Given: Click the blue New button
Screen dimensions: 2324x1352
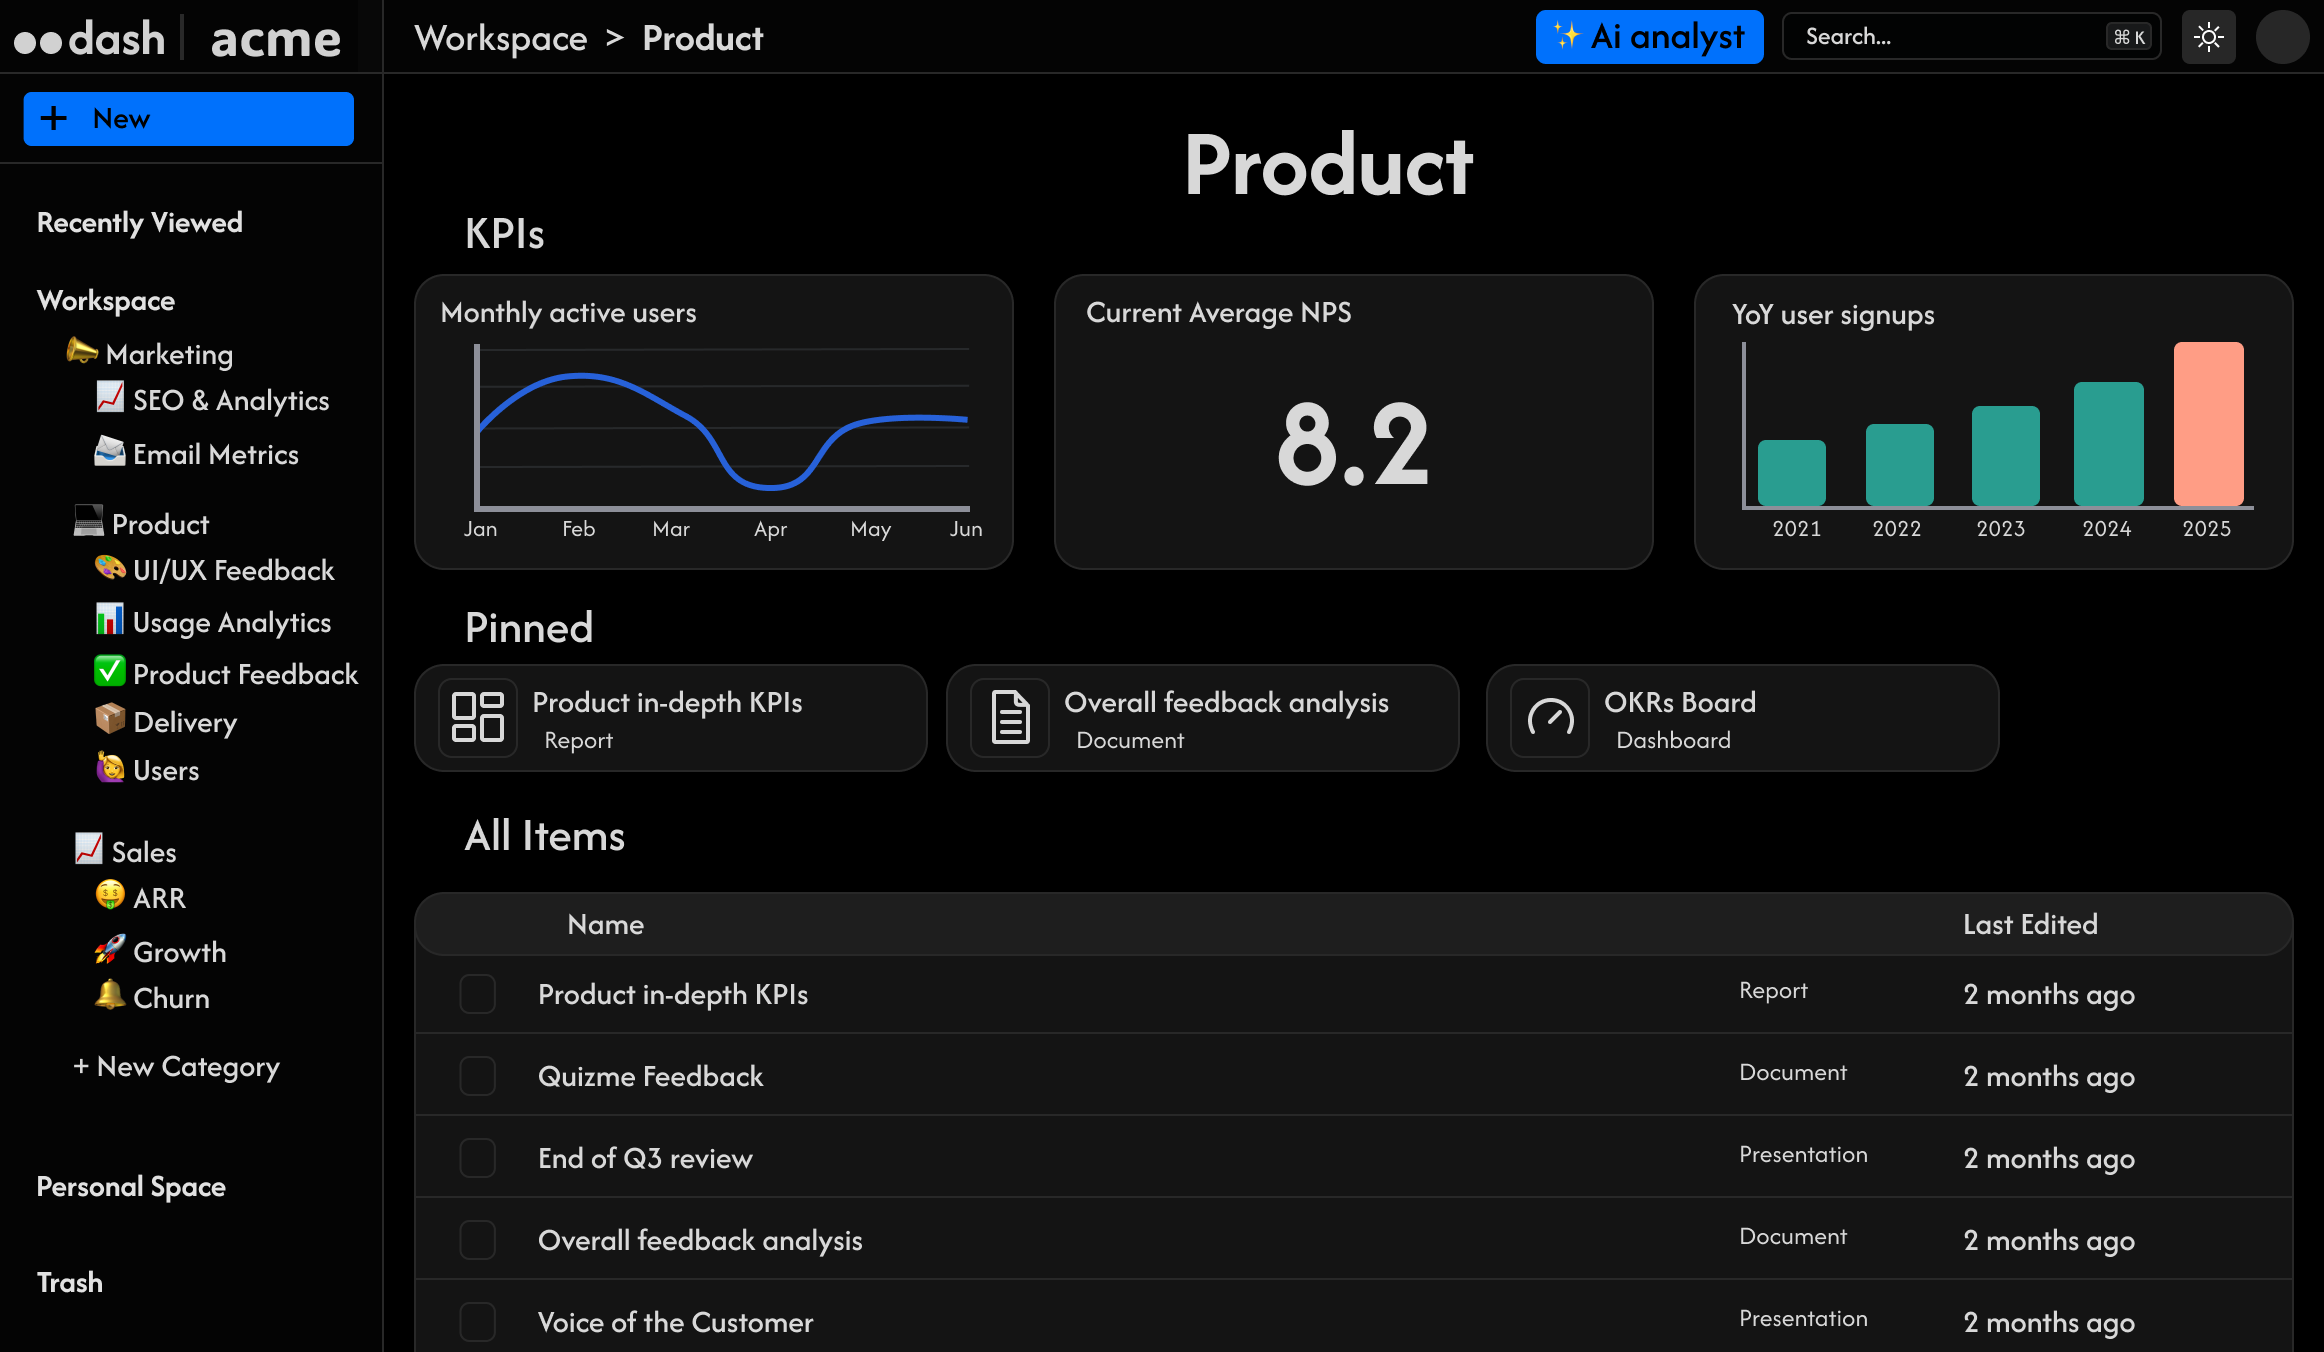Looking at the screenshot, I should (188, 119).
